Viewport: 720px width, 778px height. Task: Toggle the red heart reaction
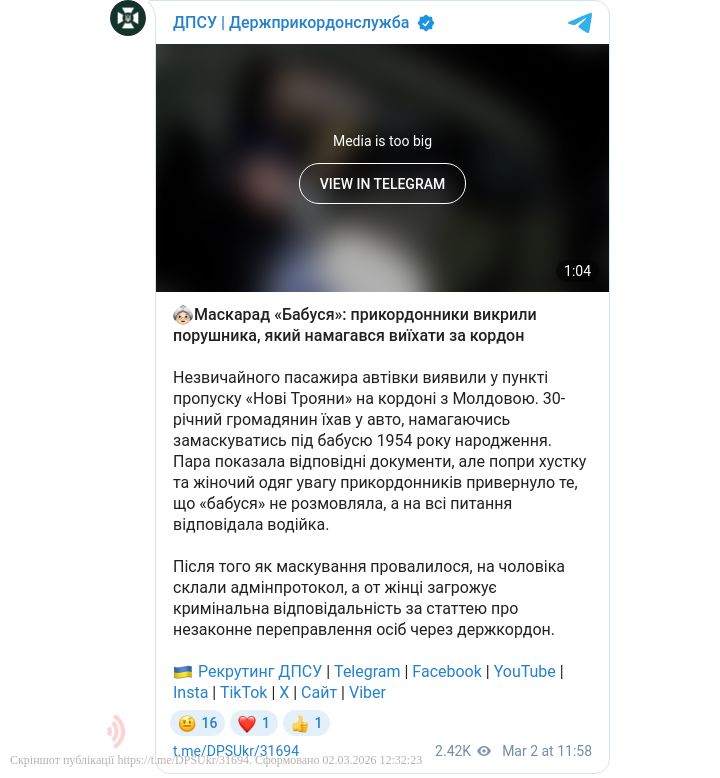pos(254,723)
